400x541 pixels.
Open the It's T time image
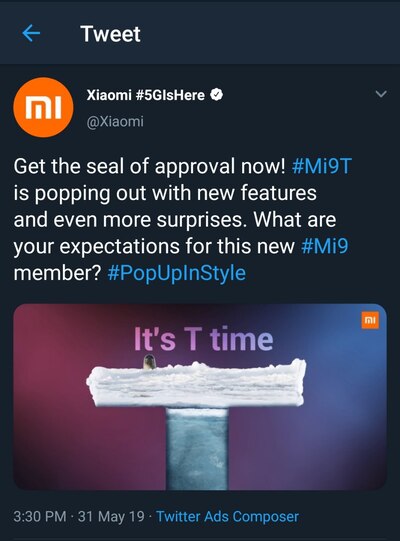coord(200,397)
